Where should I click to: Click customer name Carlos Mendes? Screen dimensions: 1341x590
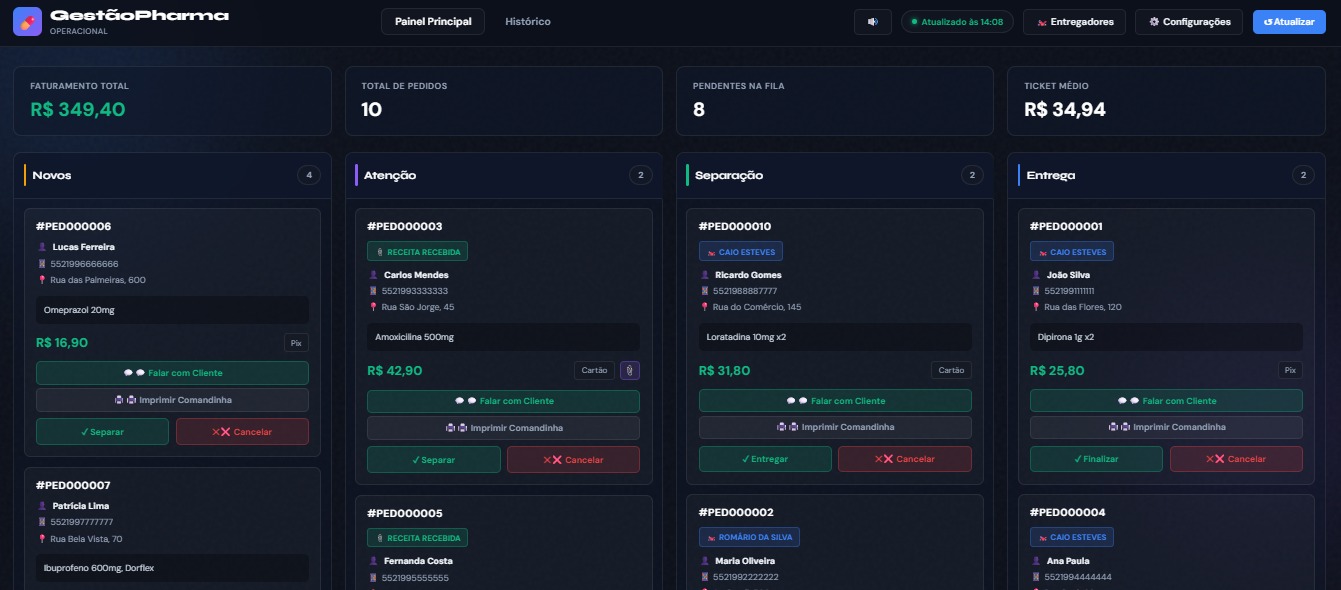pos(416,275)
